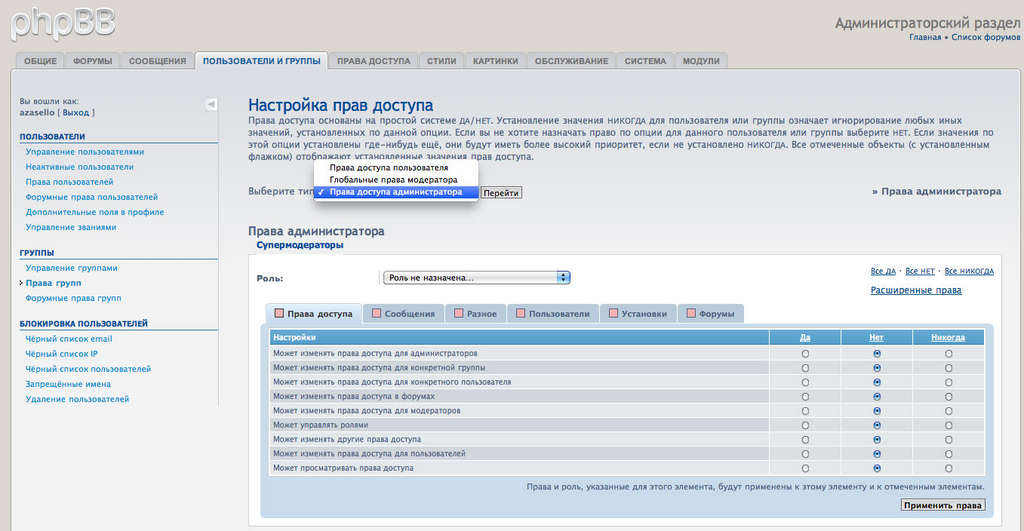Select 'Глобальные права модератора' option

393,180
